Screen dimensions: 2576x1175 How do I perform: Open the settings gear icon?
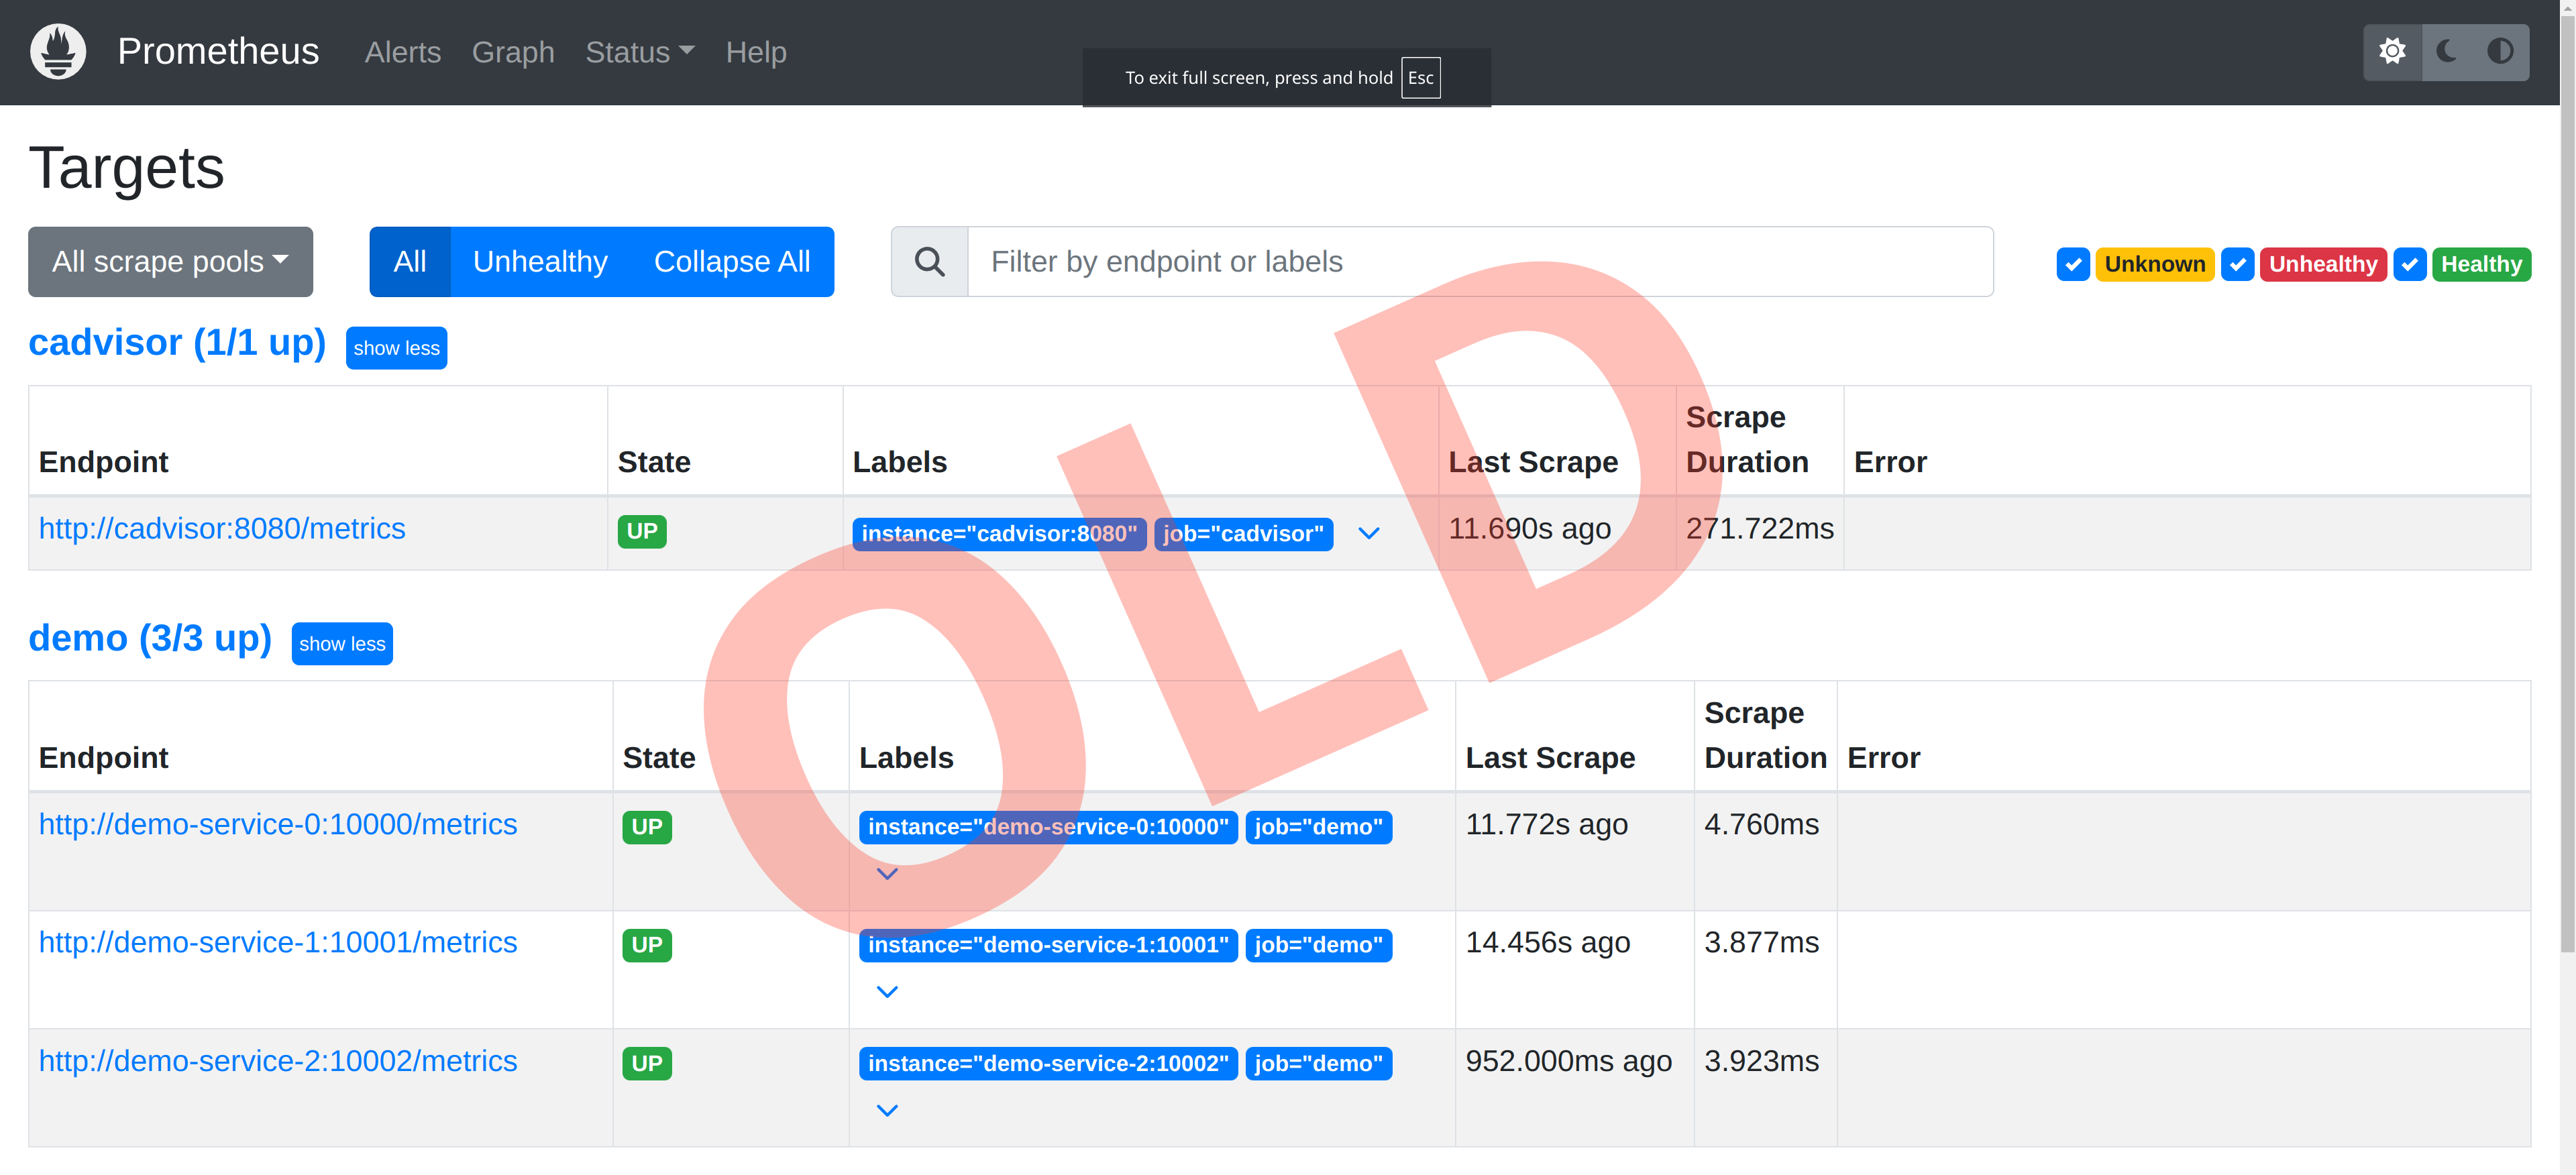coord(2393,52)
